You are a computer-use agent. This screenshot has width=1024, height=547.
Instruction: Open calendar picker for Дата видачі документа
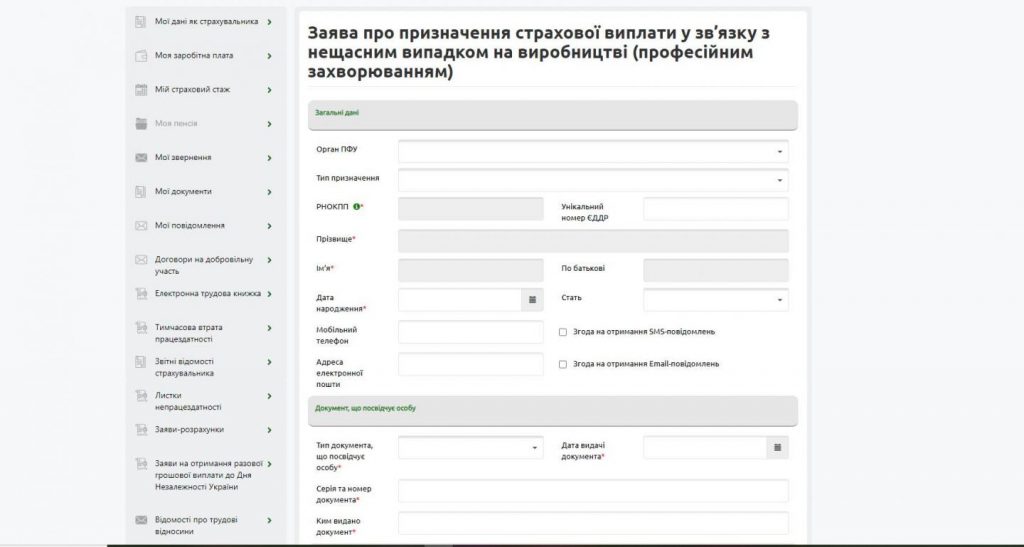coord(777,447)
